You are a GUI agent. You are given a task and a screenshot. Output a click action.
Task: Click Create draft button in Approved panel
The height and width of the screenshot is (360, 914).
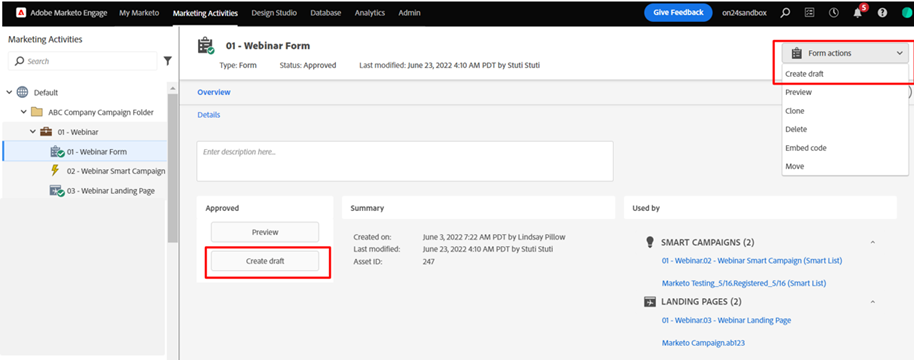tap(265, 261)
